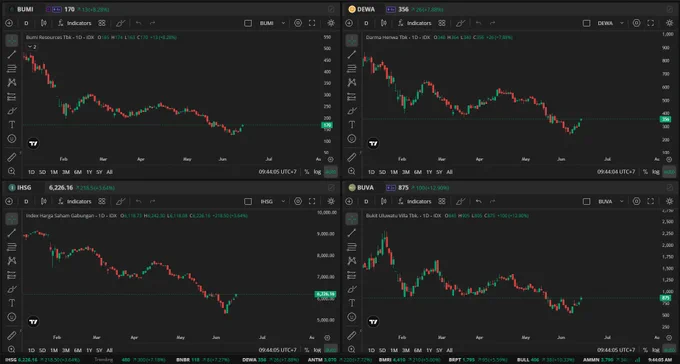Open candle chart style menu in BUMI toolbar

tap(44, 23)
